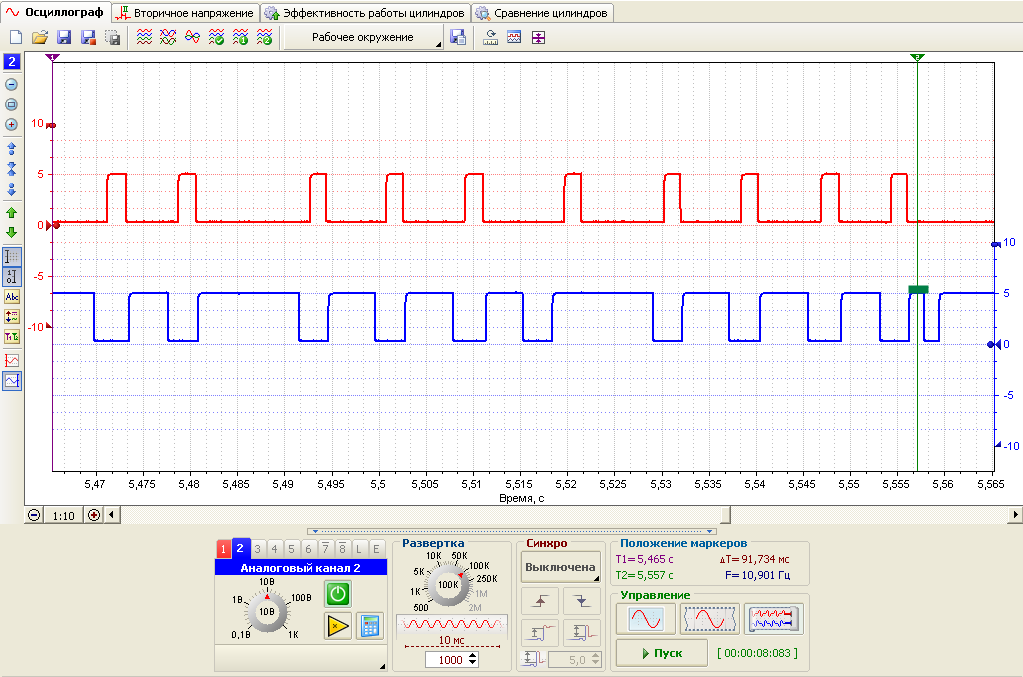This screenshot has width=1023, height=677.
Task: Click the calculator icon in channel panel
Action: (x=370, y=626)
